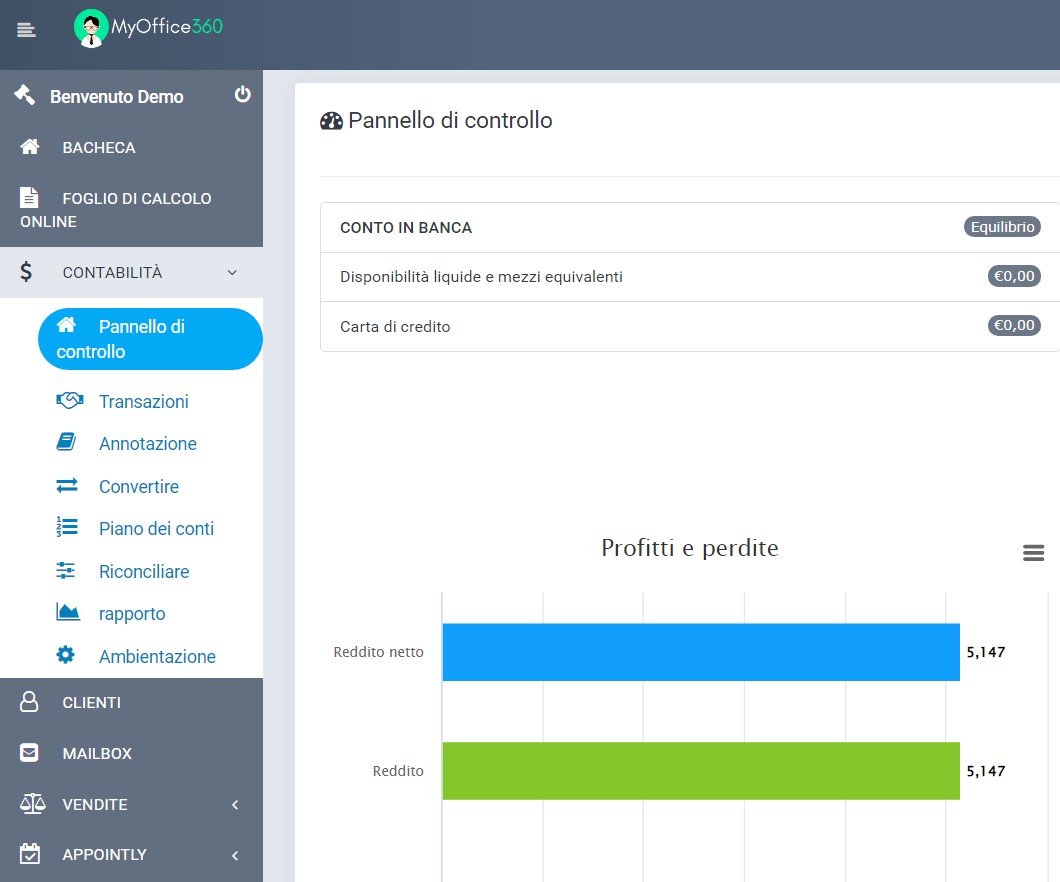Click the Disponibilità liquide €0,00 badge
The height and width of the screenshot is (882, 1060).
(1014, 276)
